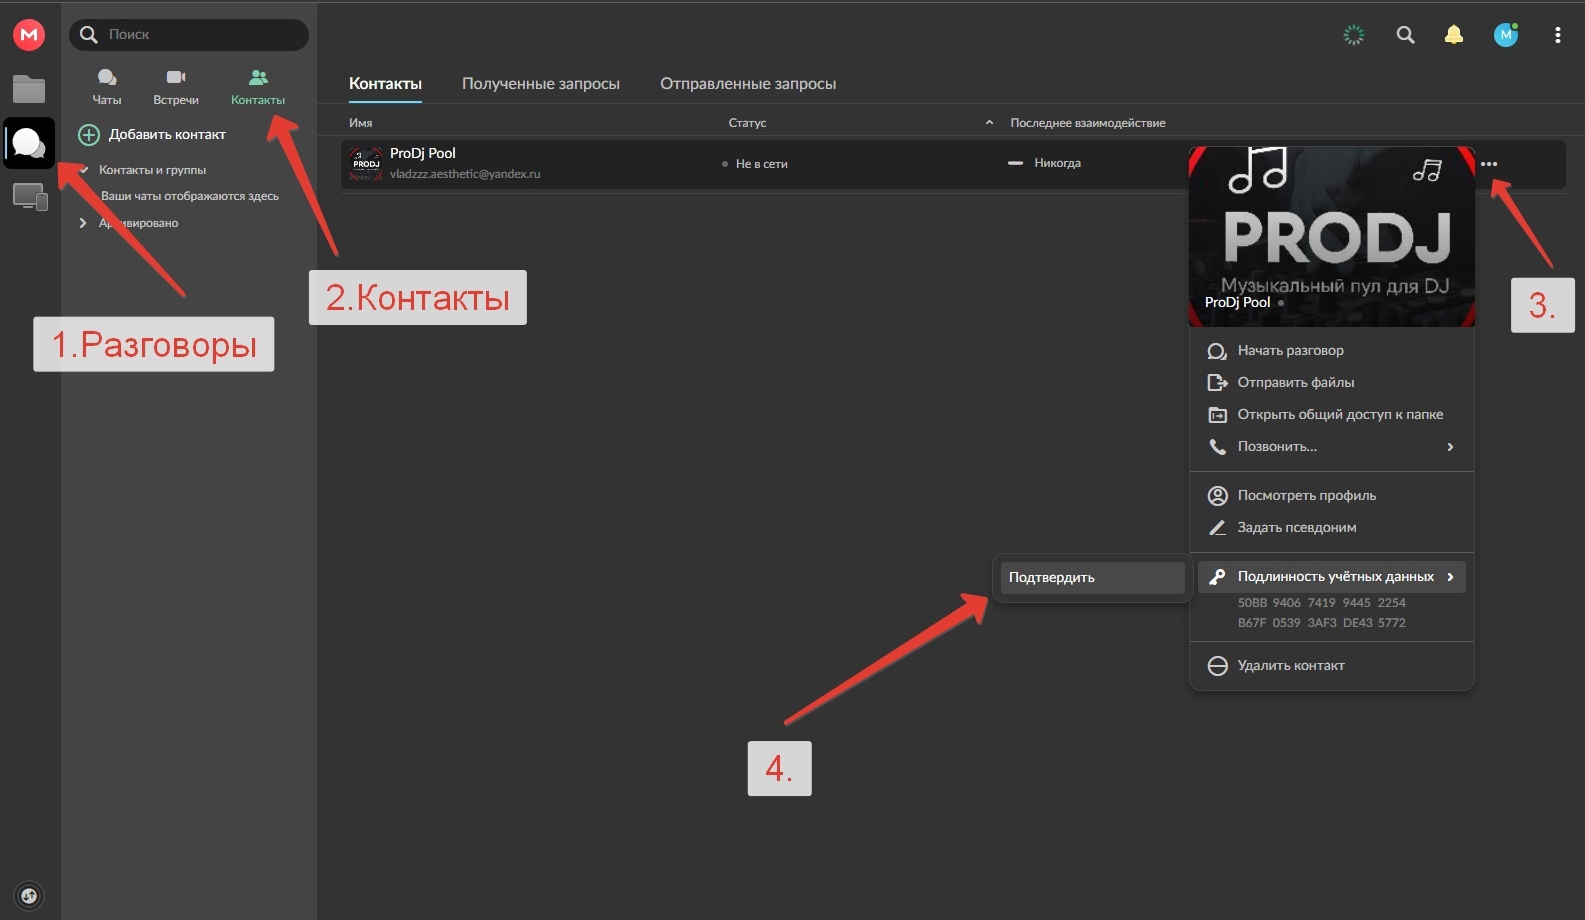Open the top-right three-dot menu
1585x920 pixels.
1557,35
